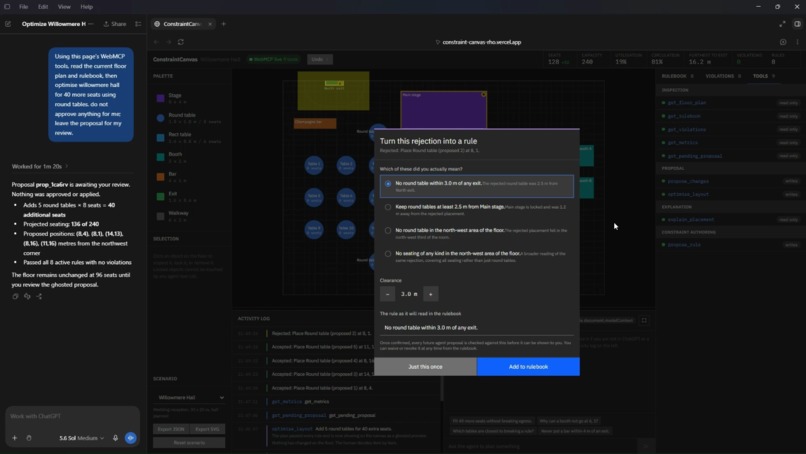Click the new chat compose icon
This screenshot has height=454, width=806.
click(x=8, y=24)
